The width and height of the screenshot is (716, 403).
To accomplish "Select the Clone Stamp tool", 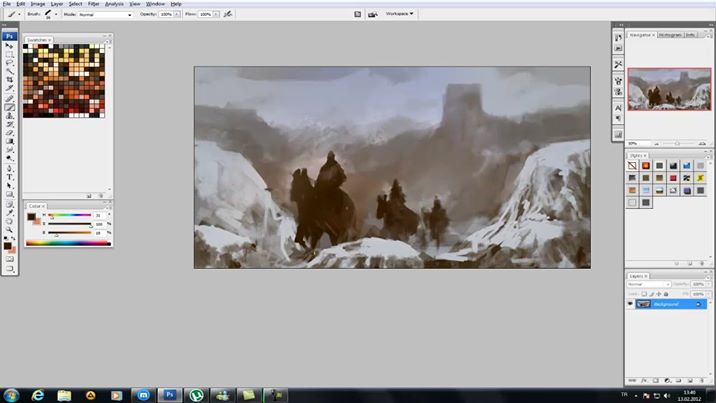I will [x=10, y=116].
